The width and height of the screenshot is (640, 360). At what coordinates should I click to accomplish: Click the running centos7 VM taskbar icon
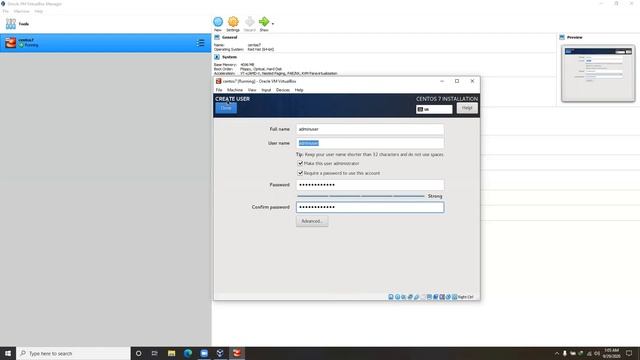pos(237,353)
